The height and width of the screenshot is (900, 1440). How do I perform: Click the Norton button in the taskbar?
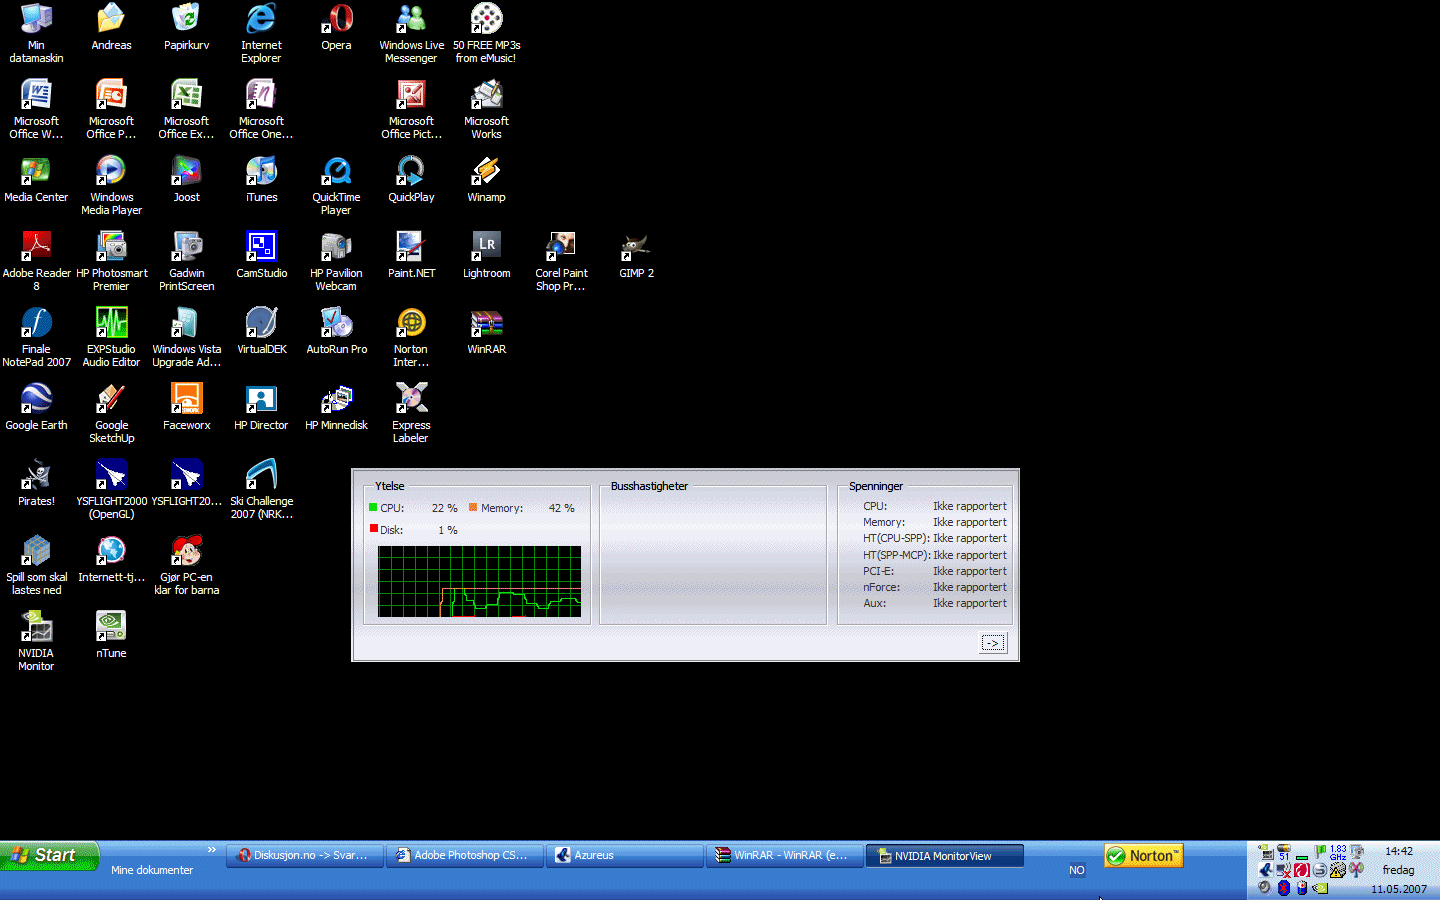pyautogui.click(x=1143, y=856)
